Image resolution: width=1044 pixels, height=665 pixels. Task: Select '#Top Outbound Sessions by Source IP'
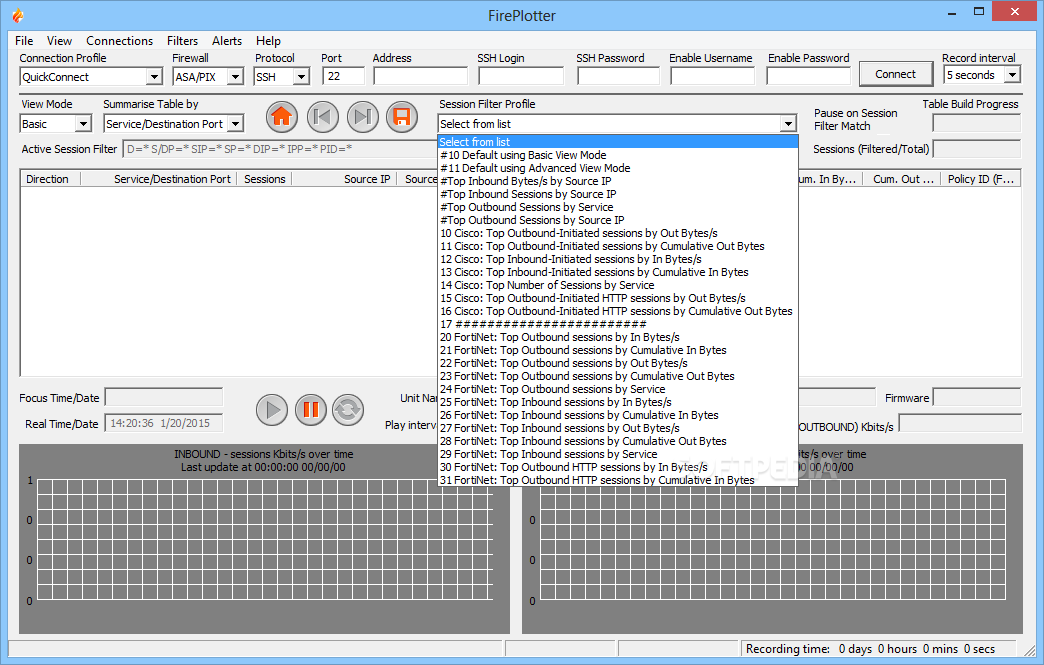[618, 220]
